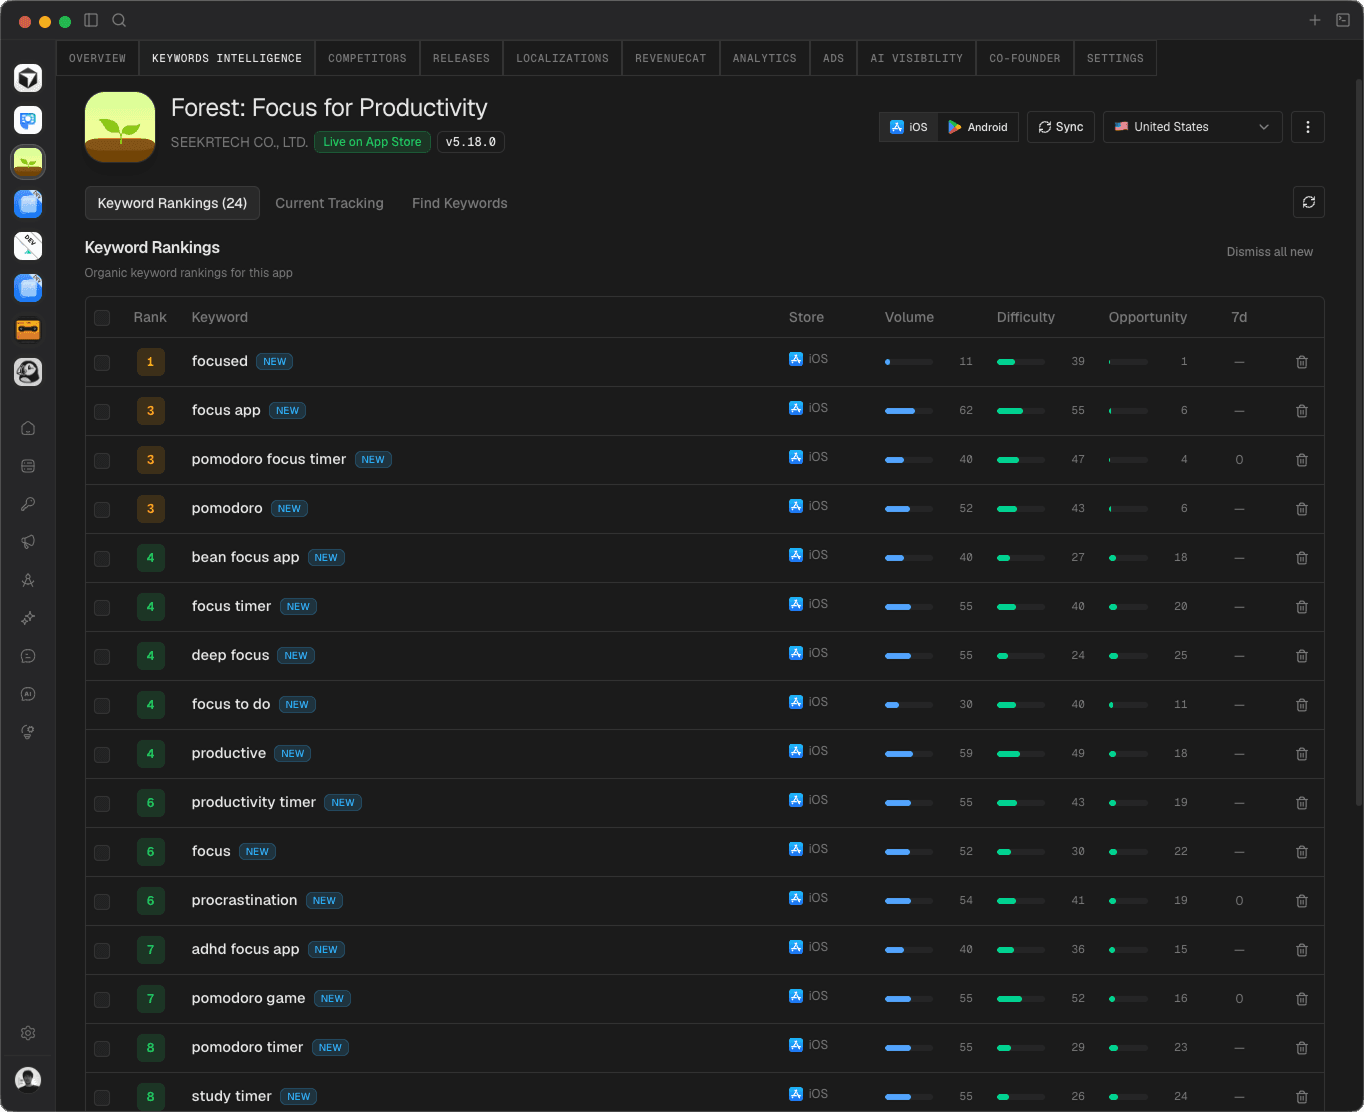Click the 'Opportunity' column header
This screenshot has height=1112, width=1364.
(1147, 317)
